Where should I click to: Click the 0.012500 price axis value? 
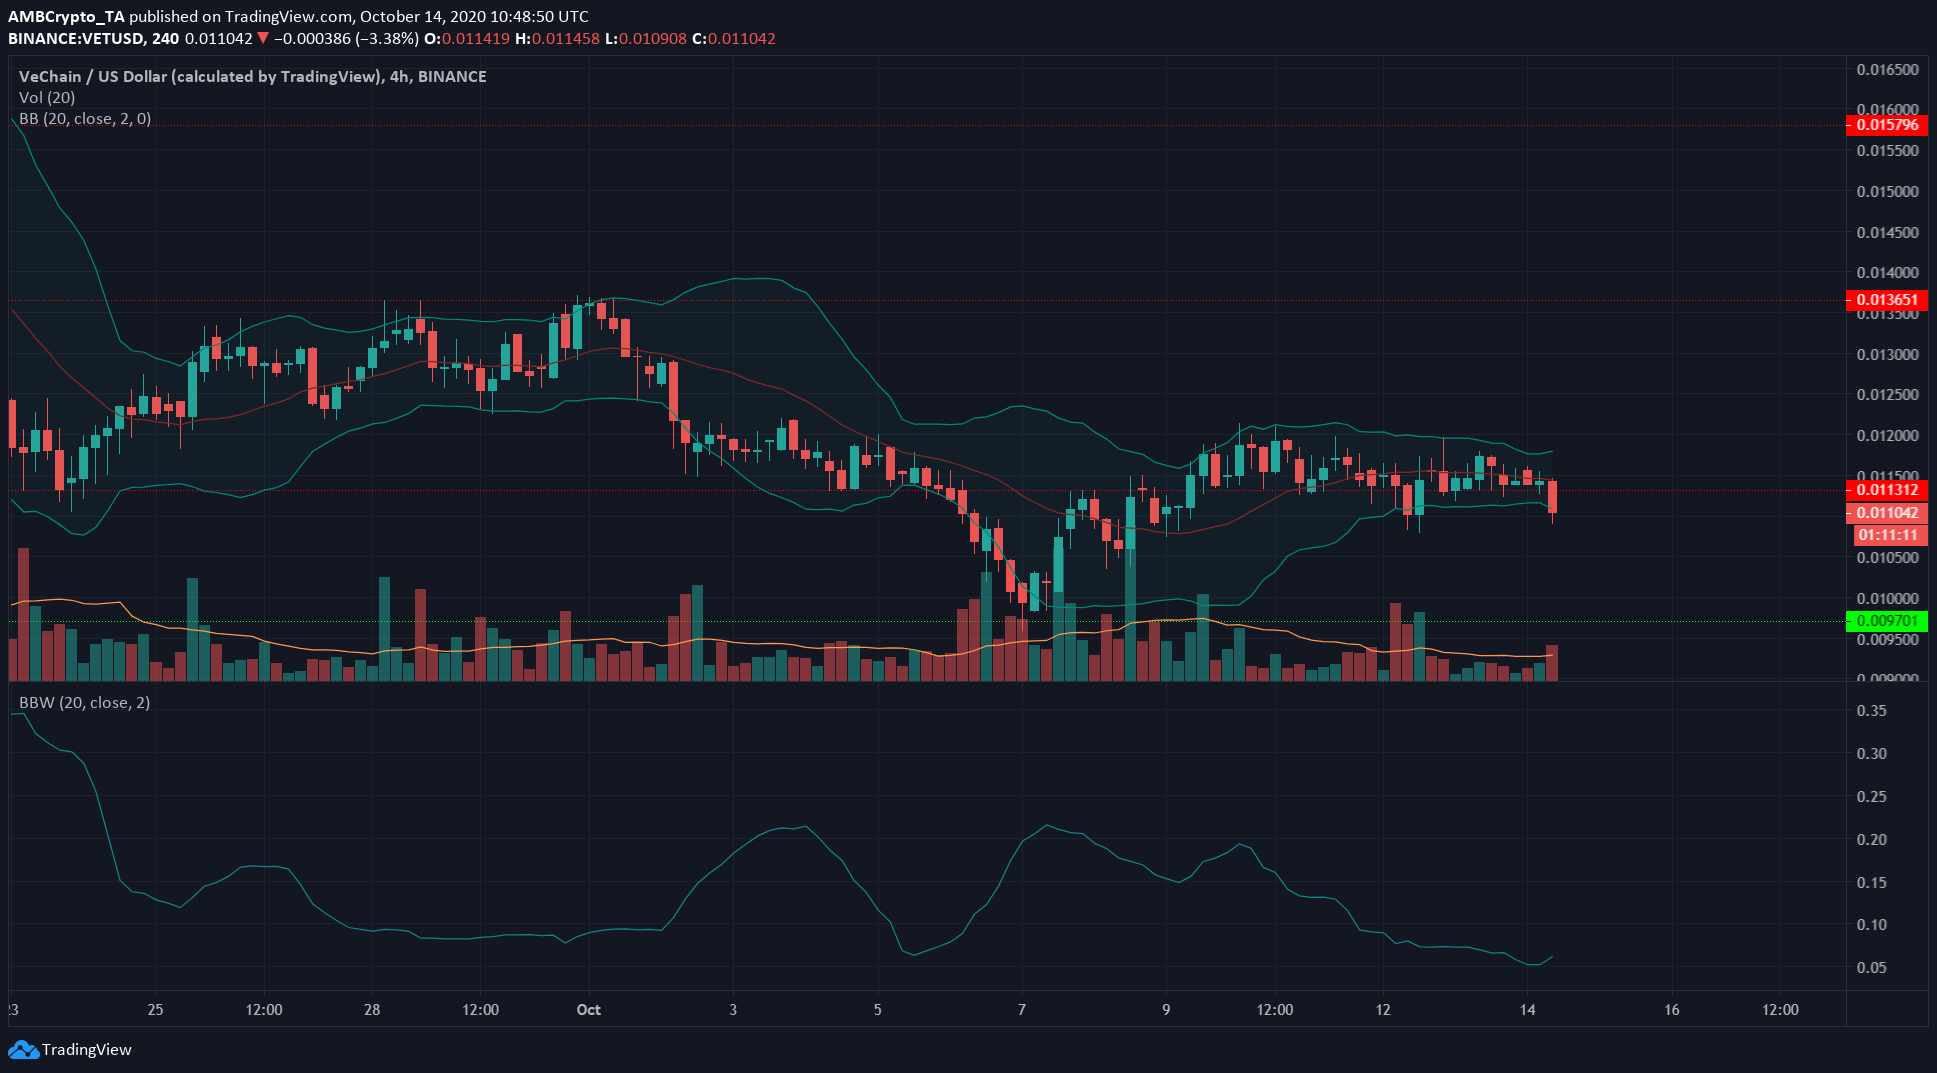coord(1888,394)
